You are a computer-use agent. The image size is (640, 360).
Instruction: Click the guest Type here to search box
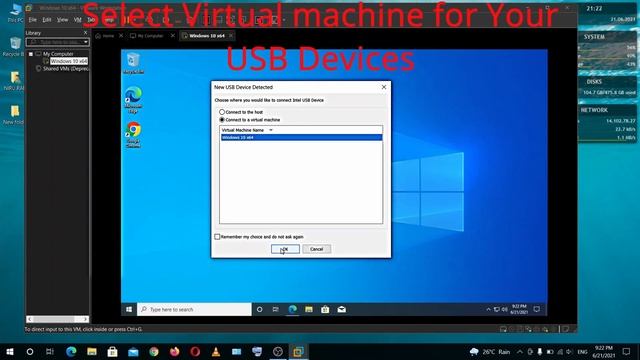(x=194, y=309)
